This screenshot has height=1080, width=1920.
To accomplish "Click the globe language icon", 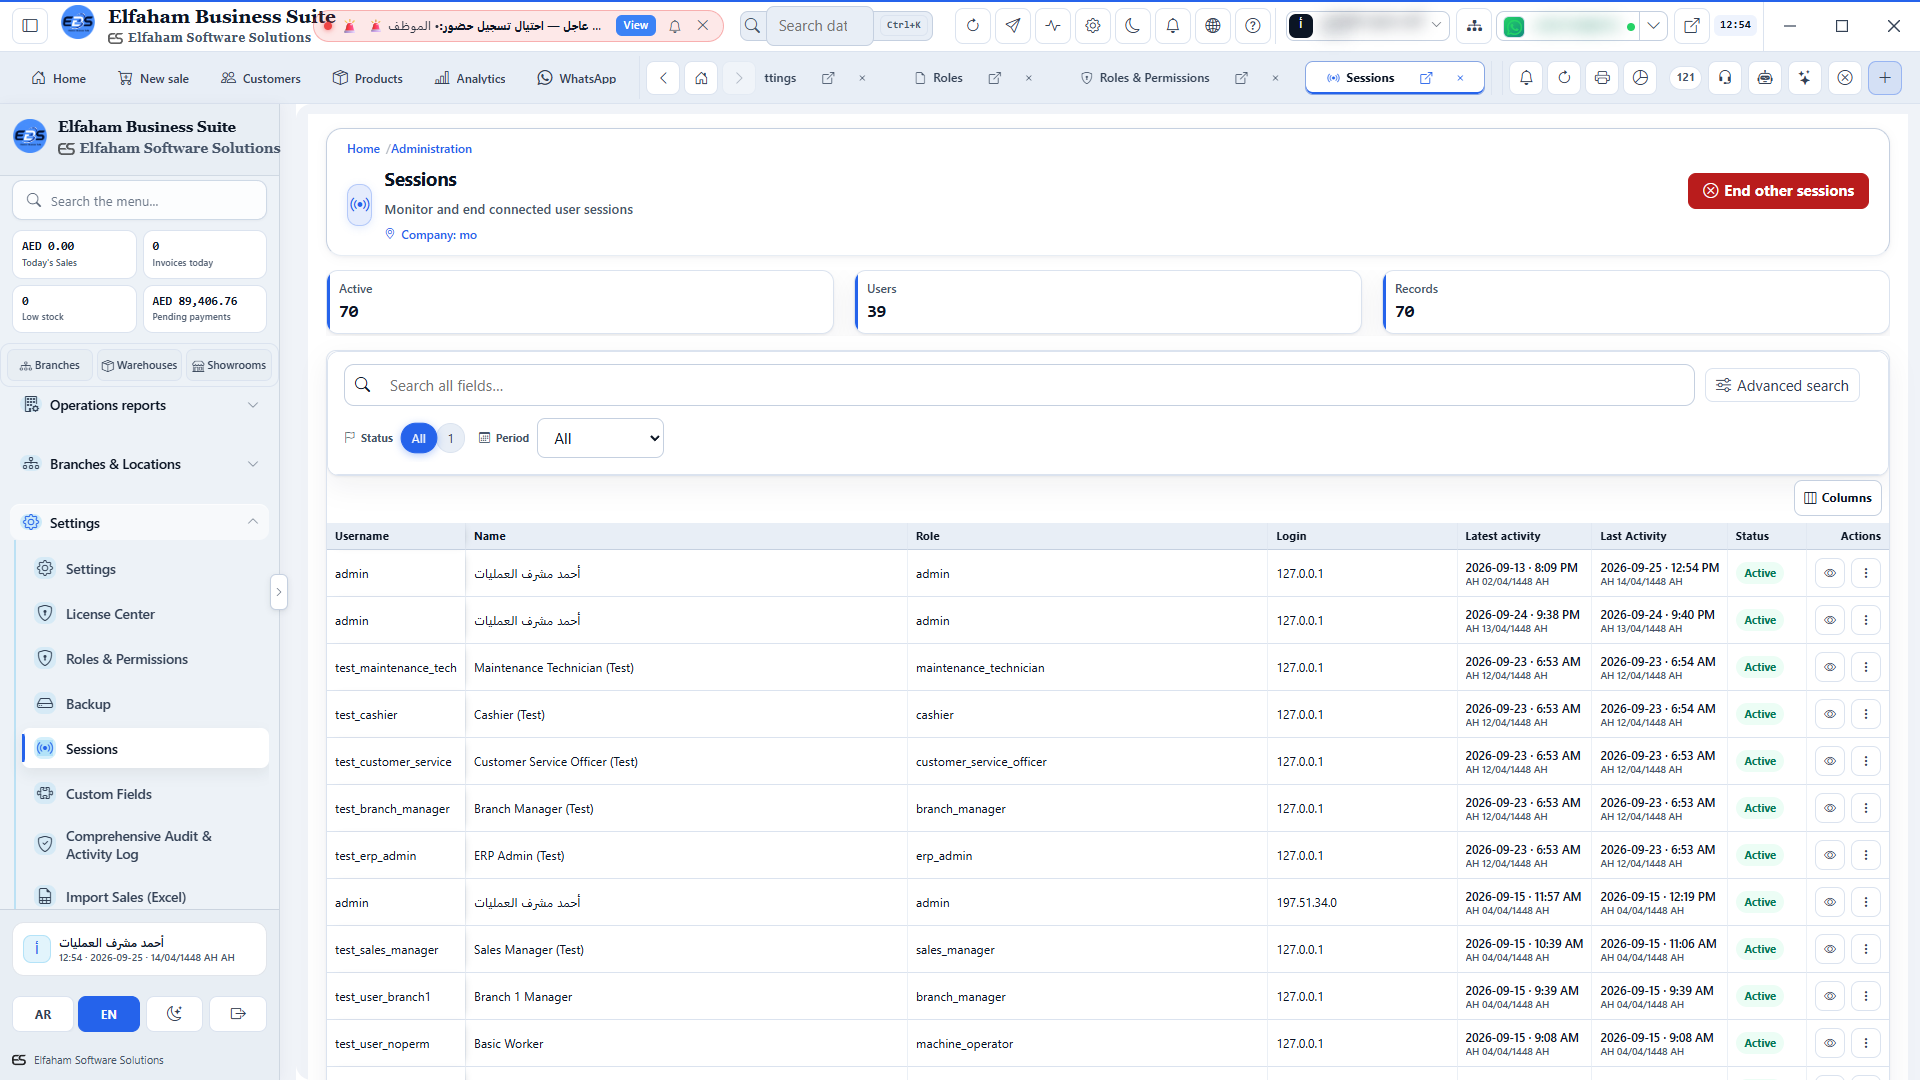I will [x=1213, y=26].
